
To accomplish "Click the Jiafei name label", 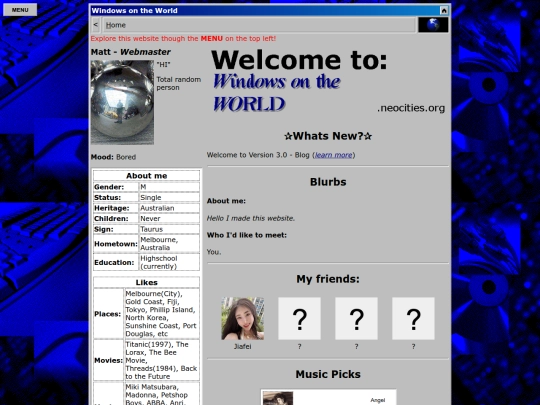I will tap(242, 346).
